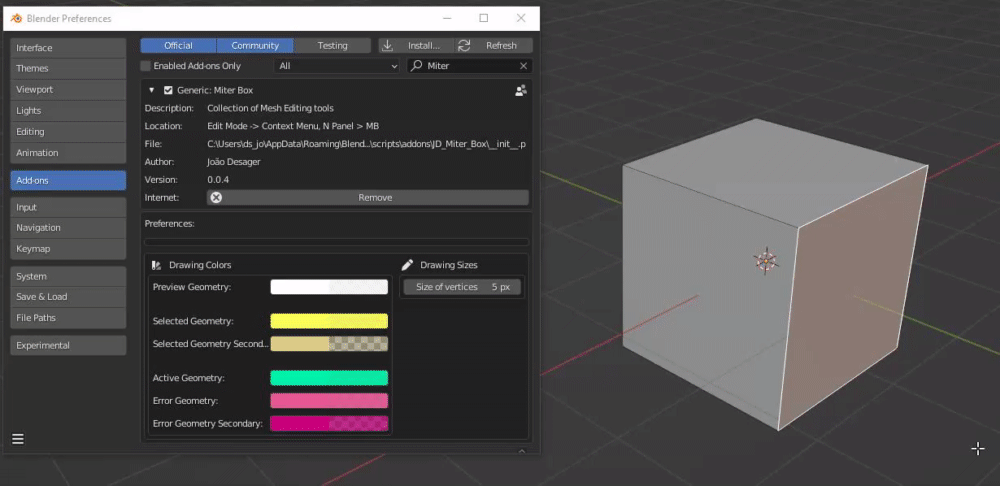This screenshot has height=486, width=1000.
Task: Toggle Testing add-ons filter
Action: coord(332,45)
